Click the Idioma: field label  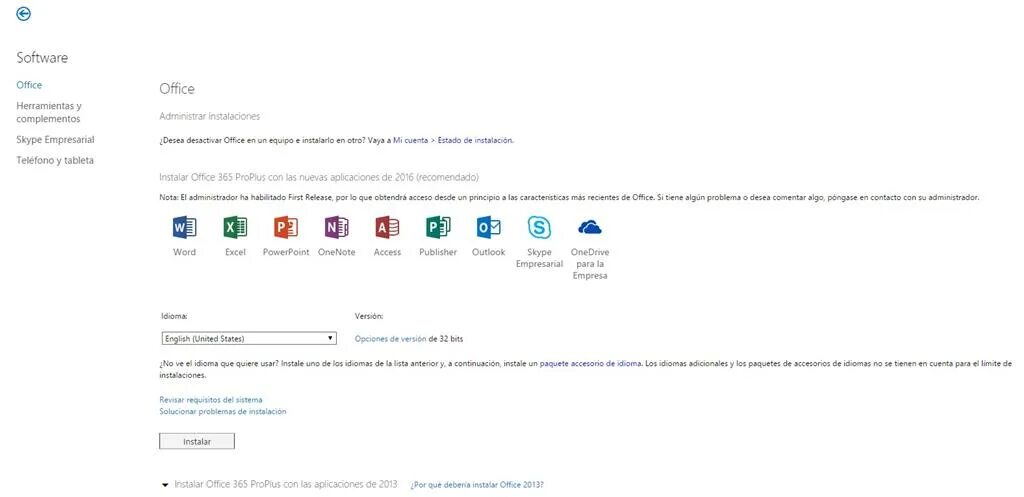point(174,316)
